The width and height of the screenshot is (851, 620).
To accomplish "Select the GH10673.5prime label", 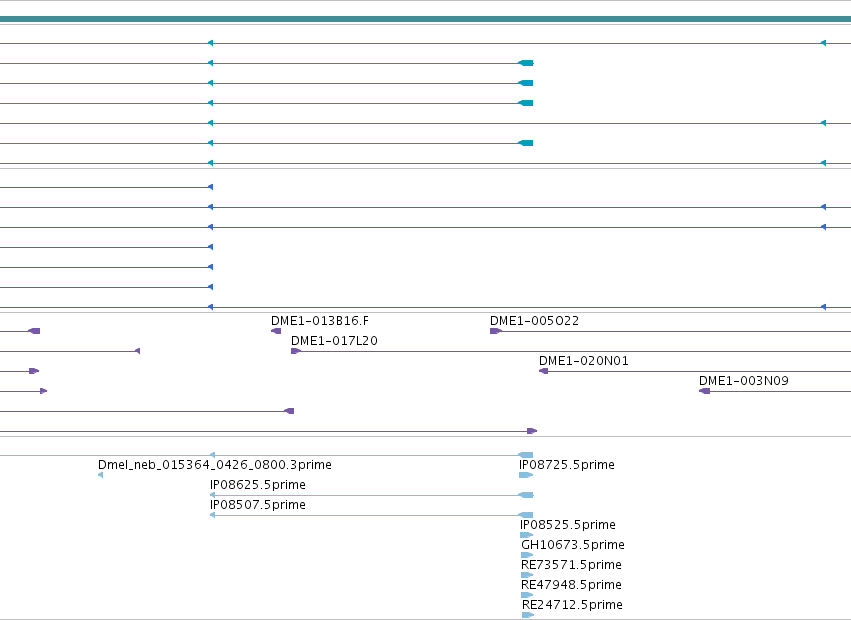I will [573, 545].
